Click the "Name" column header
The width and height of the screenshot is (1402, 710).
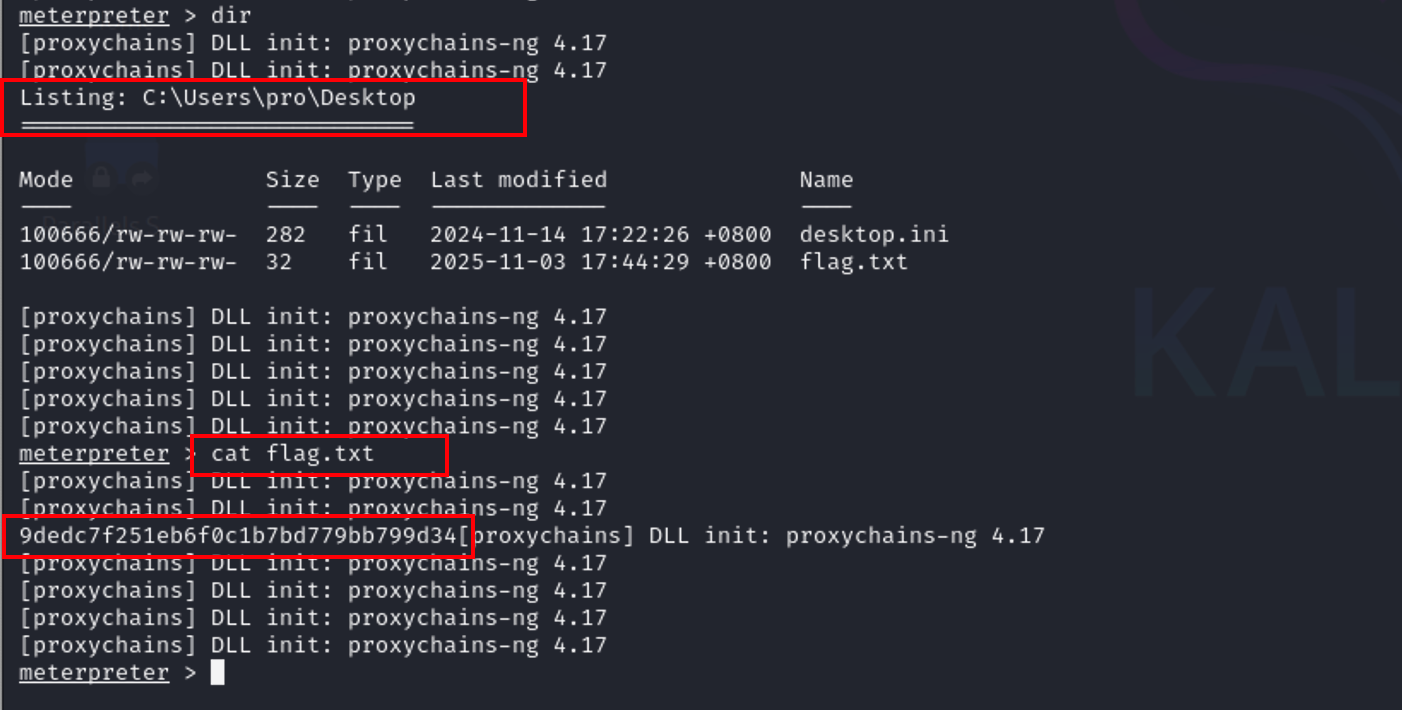click(826, 180)
